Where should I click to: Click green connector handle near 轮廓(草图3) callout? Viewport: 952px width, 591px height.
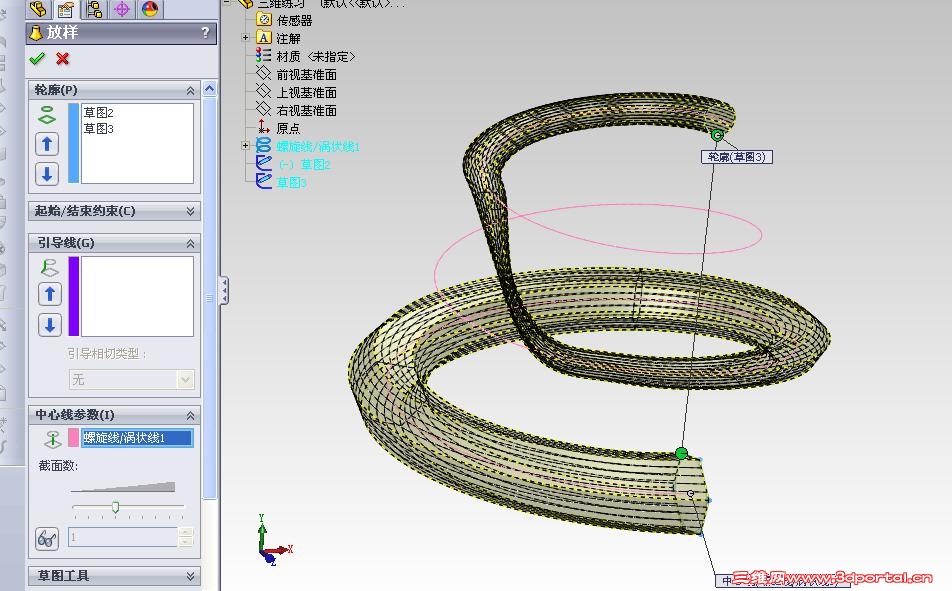point(717,135)
